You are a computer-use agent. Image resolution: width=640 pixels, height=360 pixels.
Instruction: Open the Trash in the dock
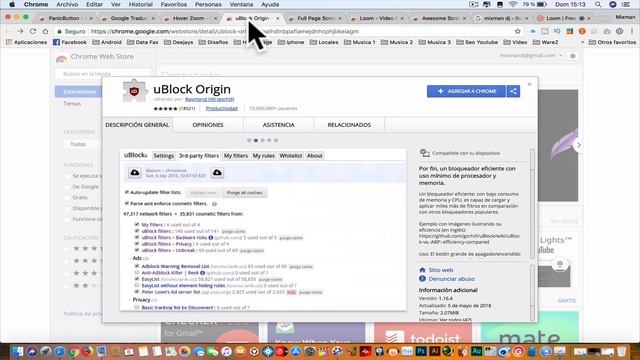[x=621, y=351]
